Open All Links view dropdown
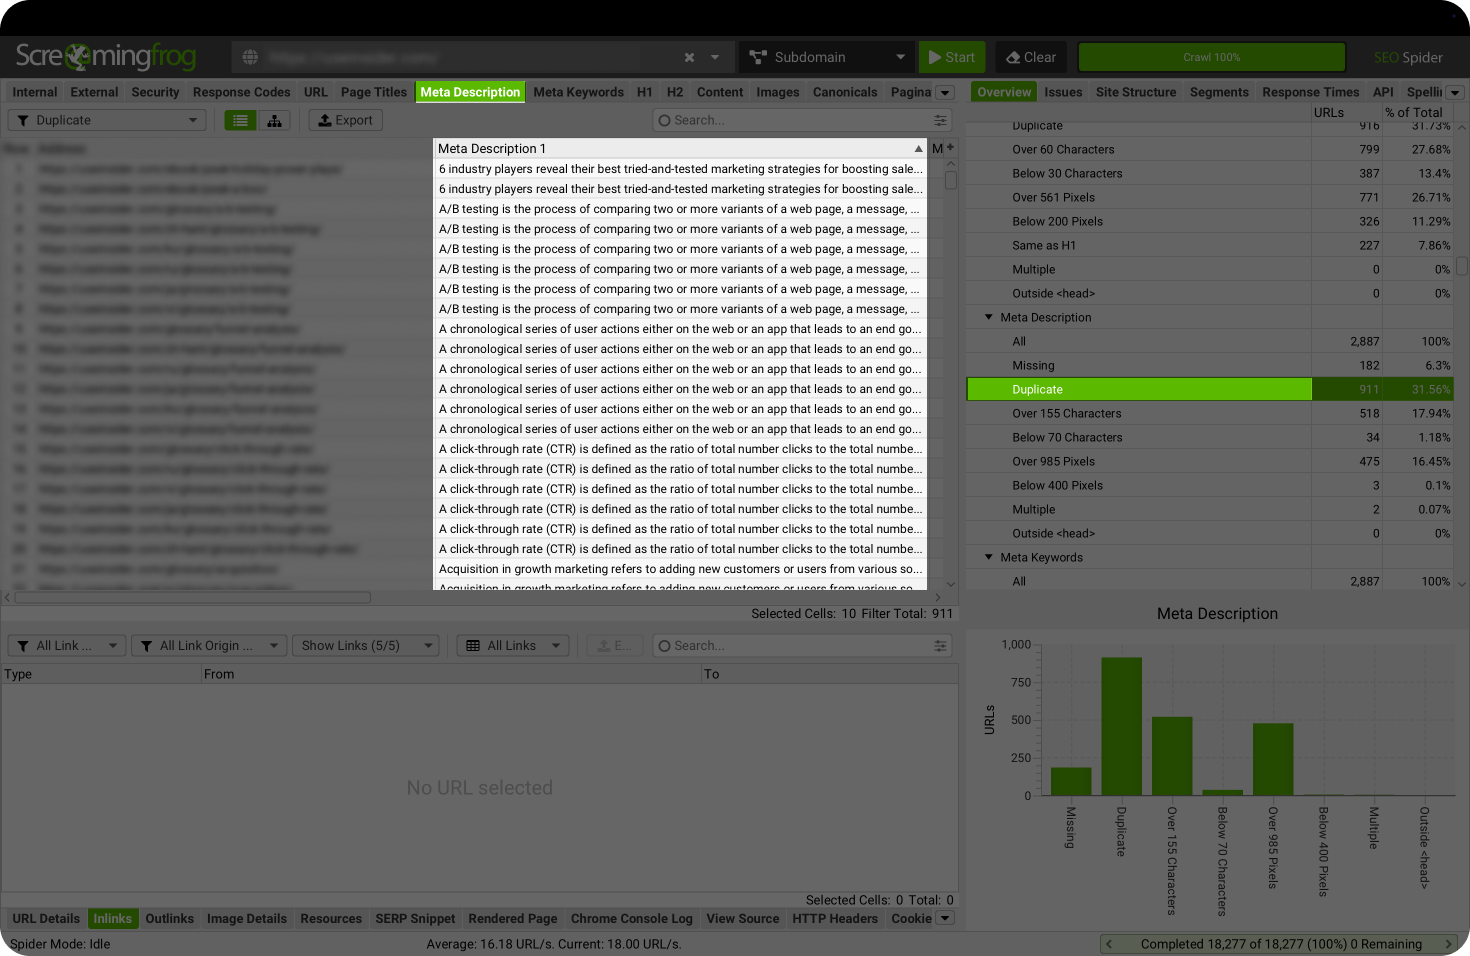Screen dimensions: 1470x956 [x=513, y=646]
